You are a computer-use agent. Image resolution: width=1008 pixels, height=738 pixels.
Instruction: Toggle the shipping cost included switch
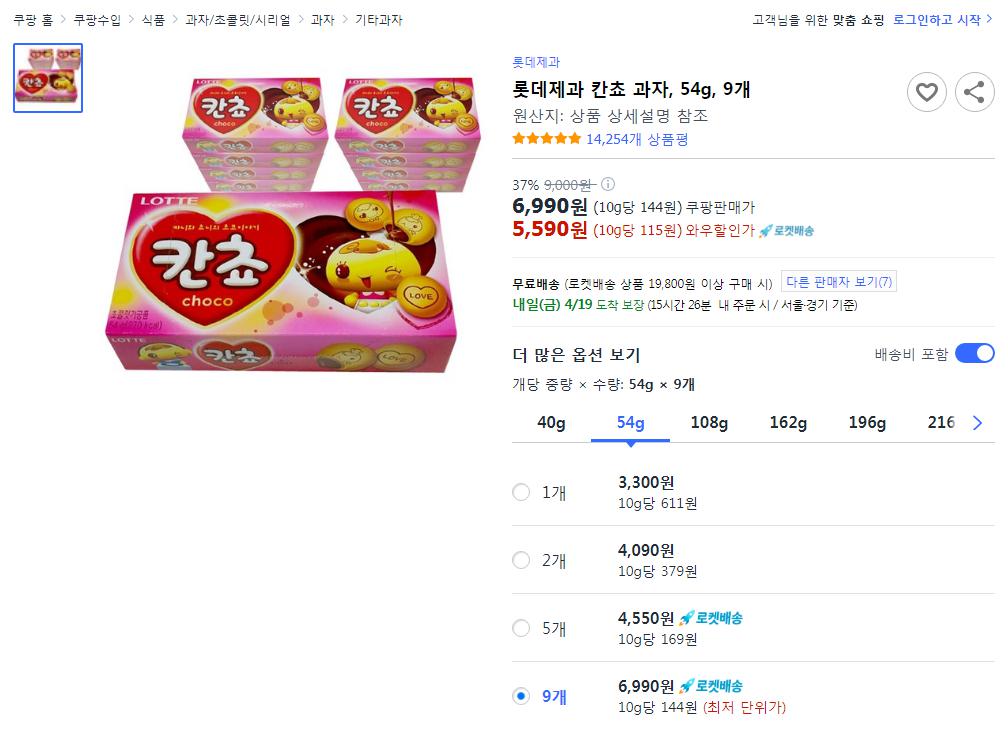pyautogui.click(x=974, y=353)
